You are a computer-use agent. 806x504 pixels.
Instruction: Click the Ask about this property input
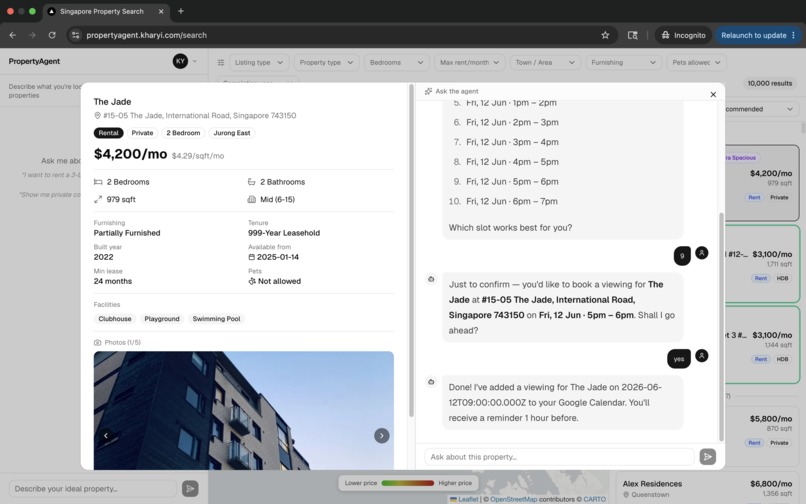[559, 457]
